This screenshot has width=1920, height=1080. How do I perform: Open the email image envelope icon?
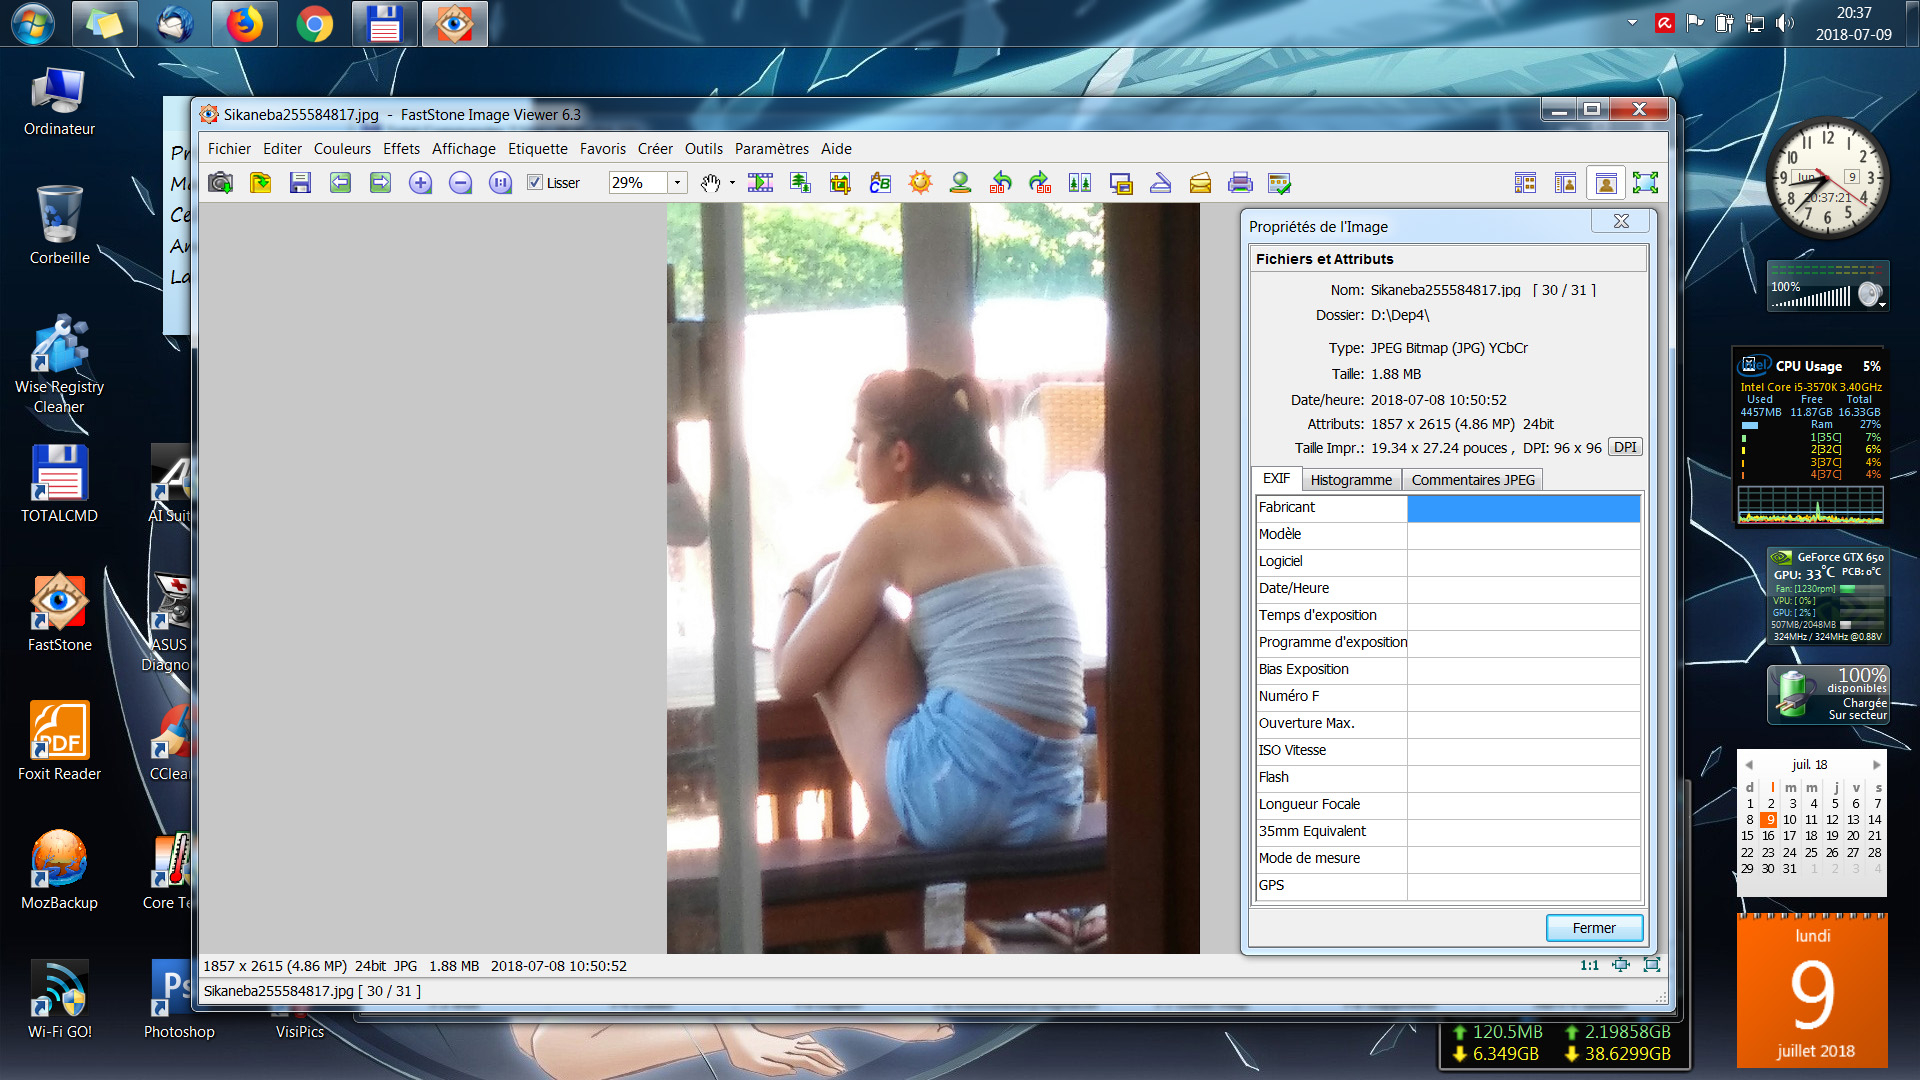[1200, 183]
